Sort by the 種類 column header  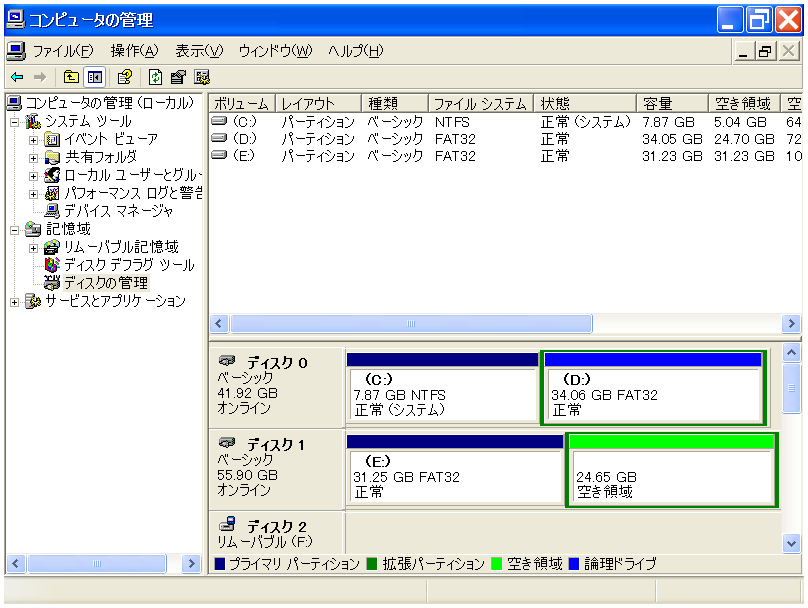click(395, 104)
